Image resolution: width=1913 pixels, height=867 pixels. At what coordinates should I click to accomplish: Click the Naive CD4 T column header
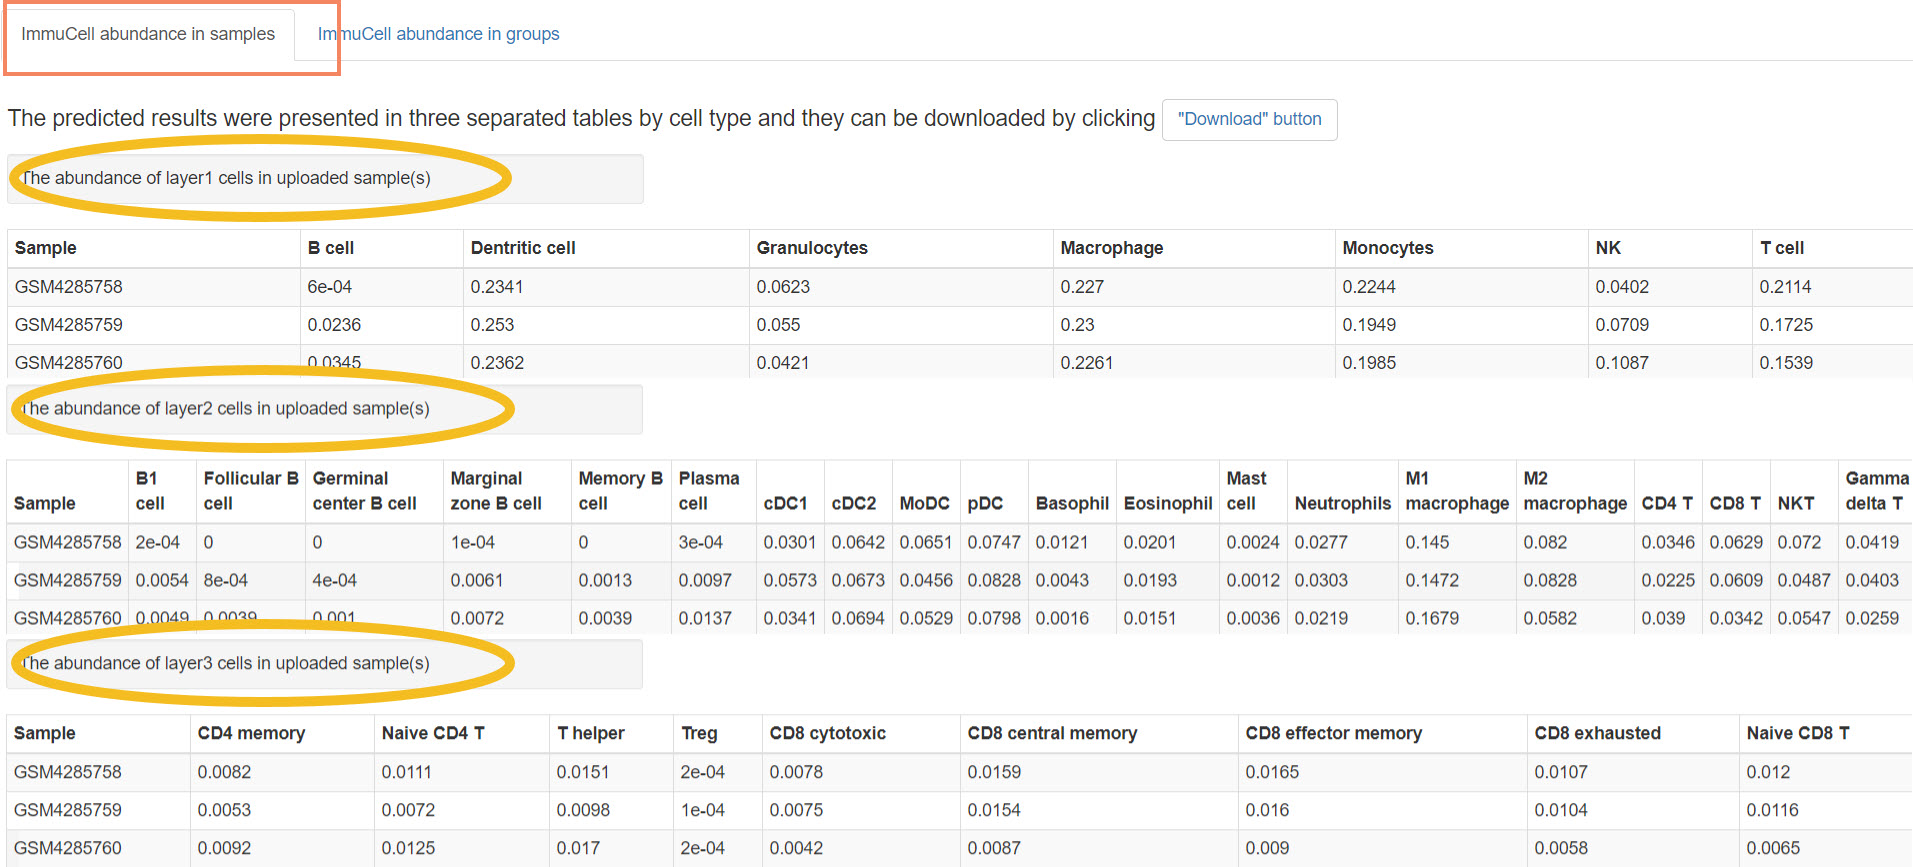433,733
